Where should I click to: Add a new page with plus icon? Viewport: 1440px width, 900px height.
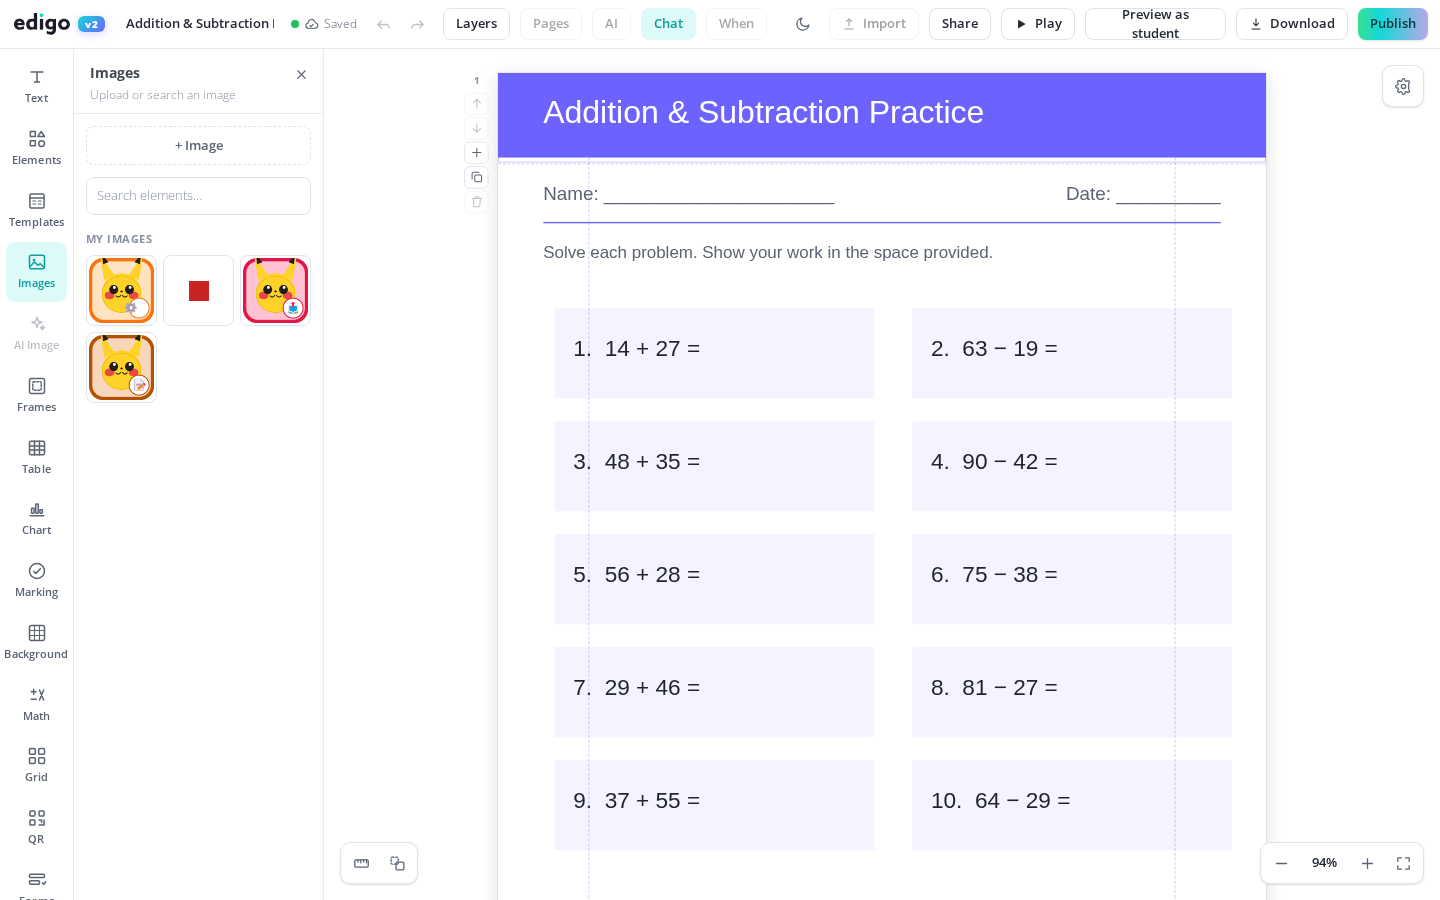tap(477, 153)
